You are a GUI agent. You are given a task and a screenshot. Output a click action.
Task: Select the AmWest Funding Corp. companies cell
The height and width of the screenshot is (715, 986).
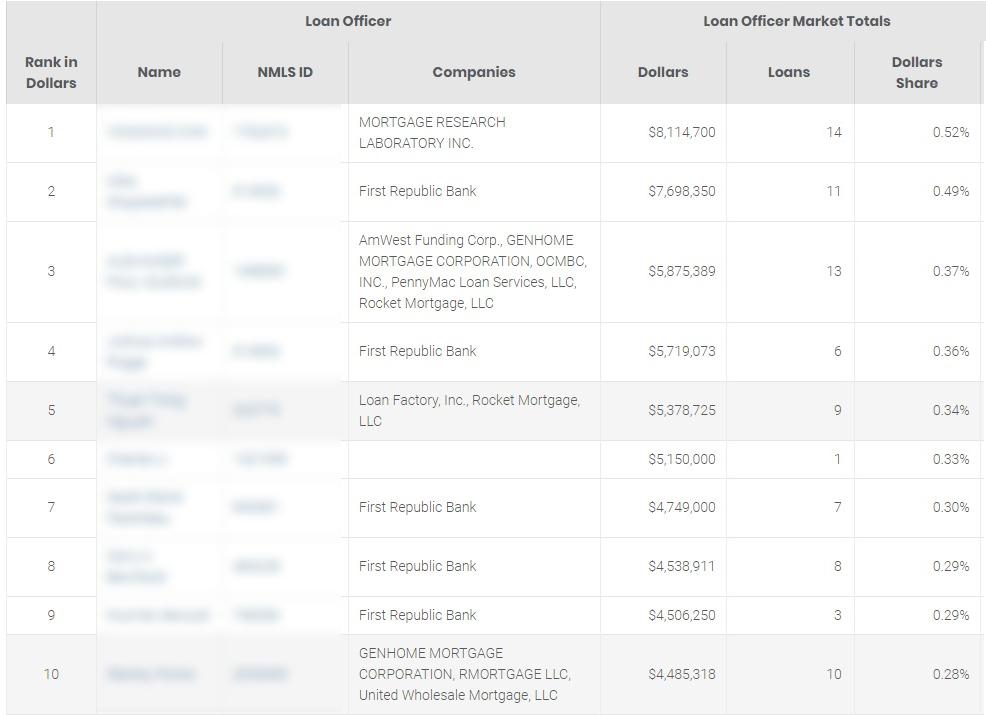click(x=473, y=272)
